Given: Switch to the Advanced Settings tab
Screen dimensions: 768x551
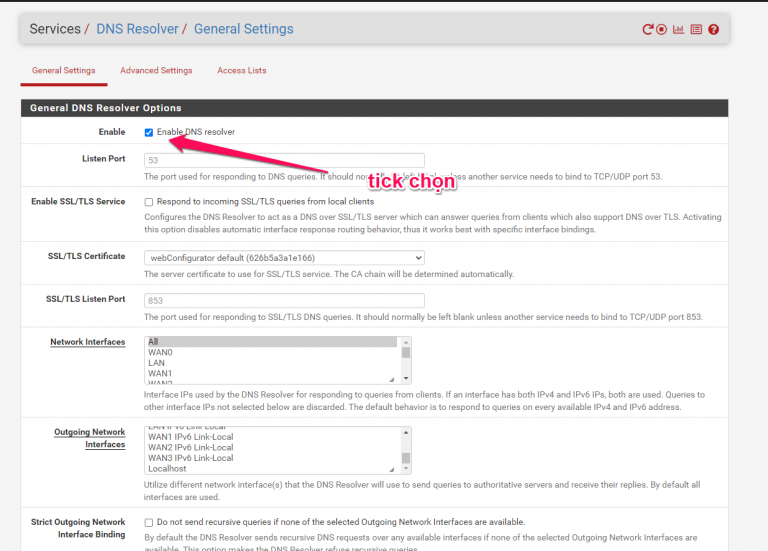Looking at the screenshot, I should coord(156,71).
